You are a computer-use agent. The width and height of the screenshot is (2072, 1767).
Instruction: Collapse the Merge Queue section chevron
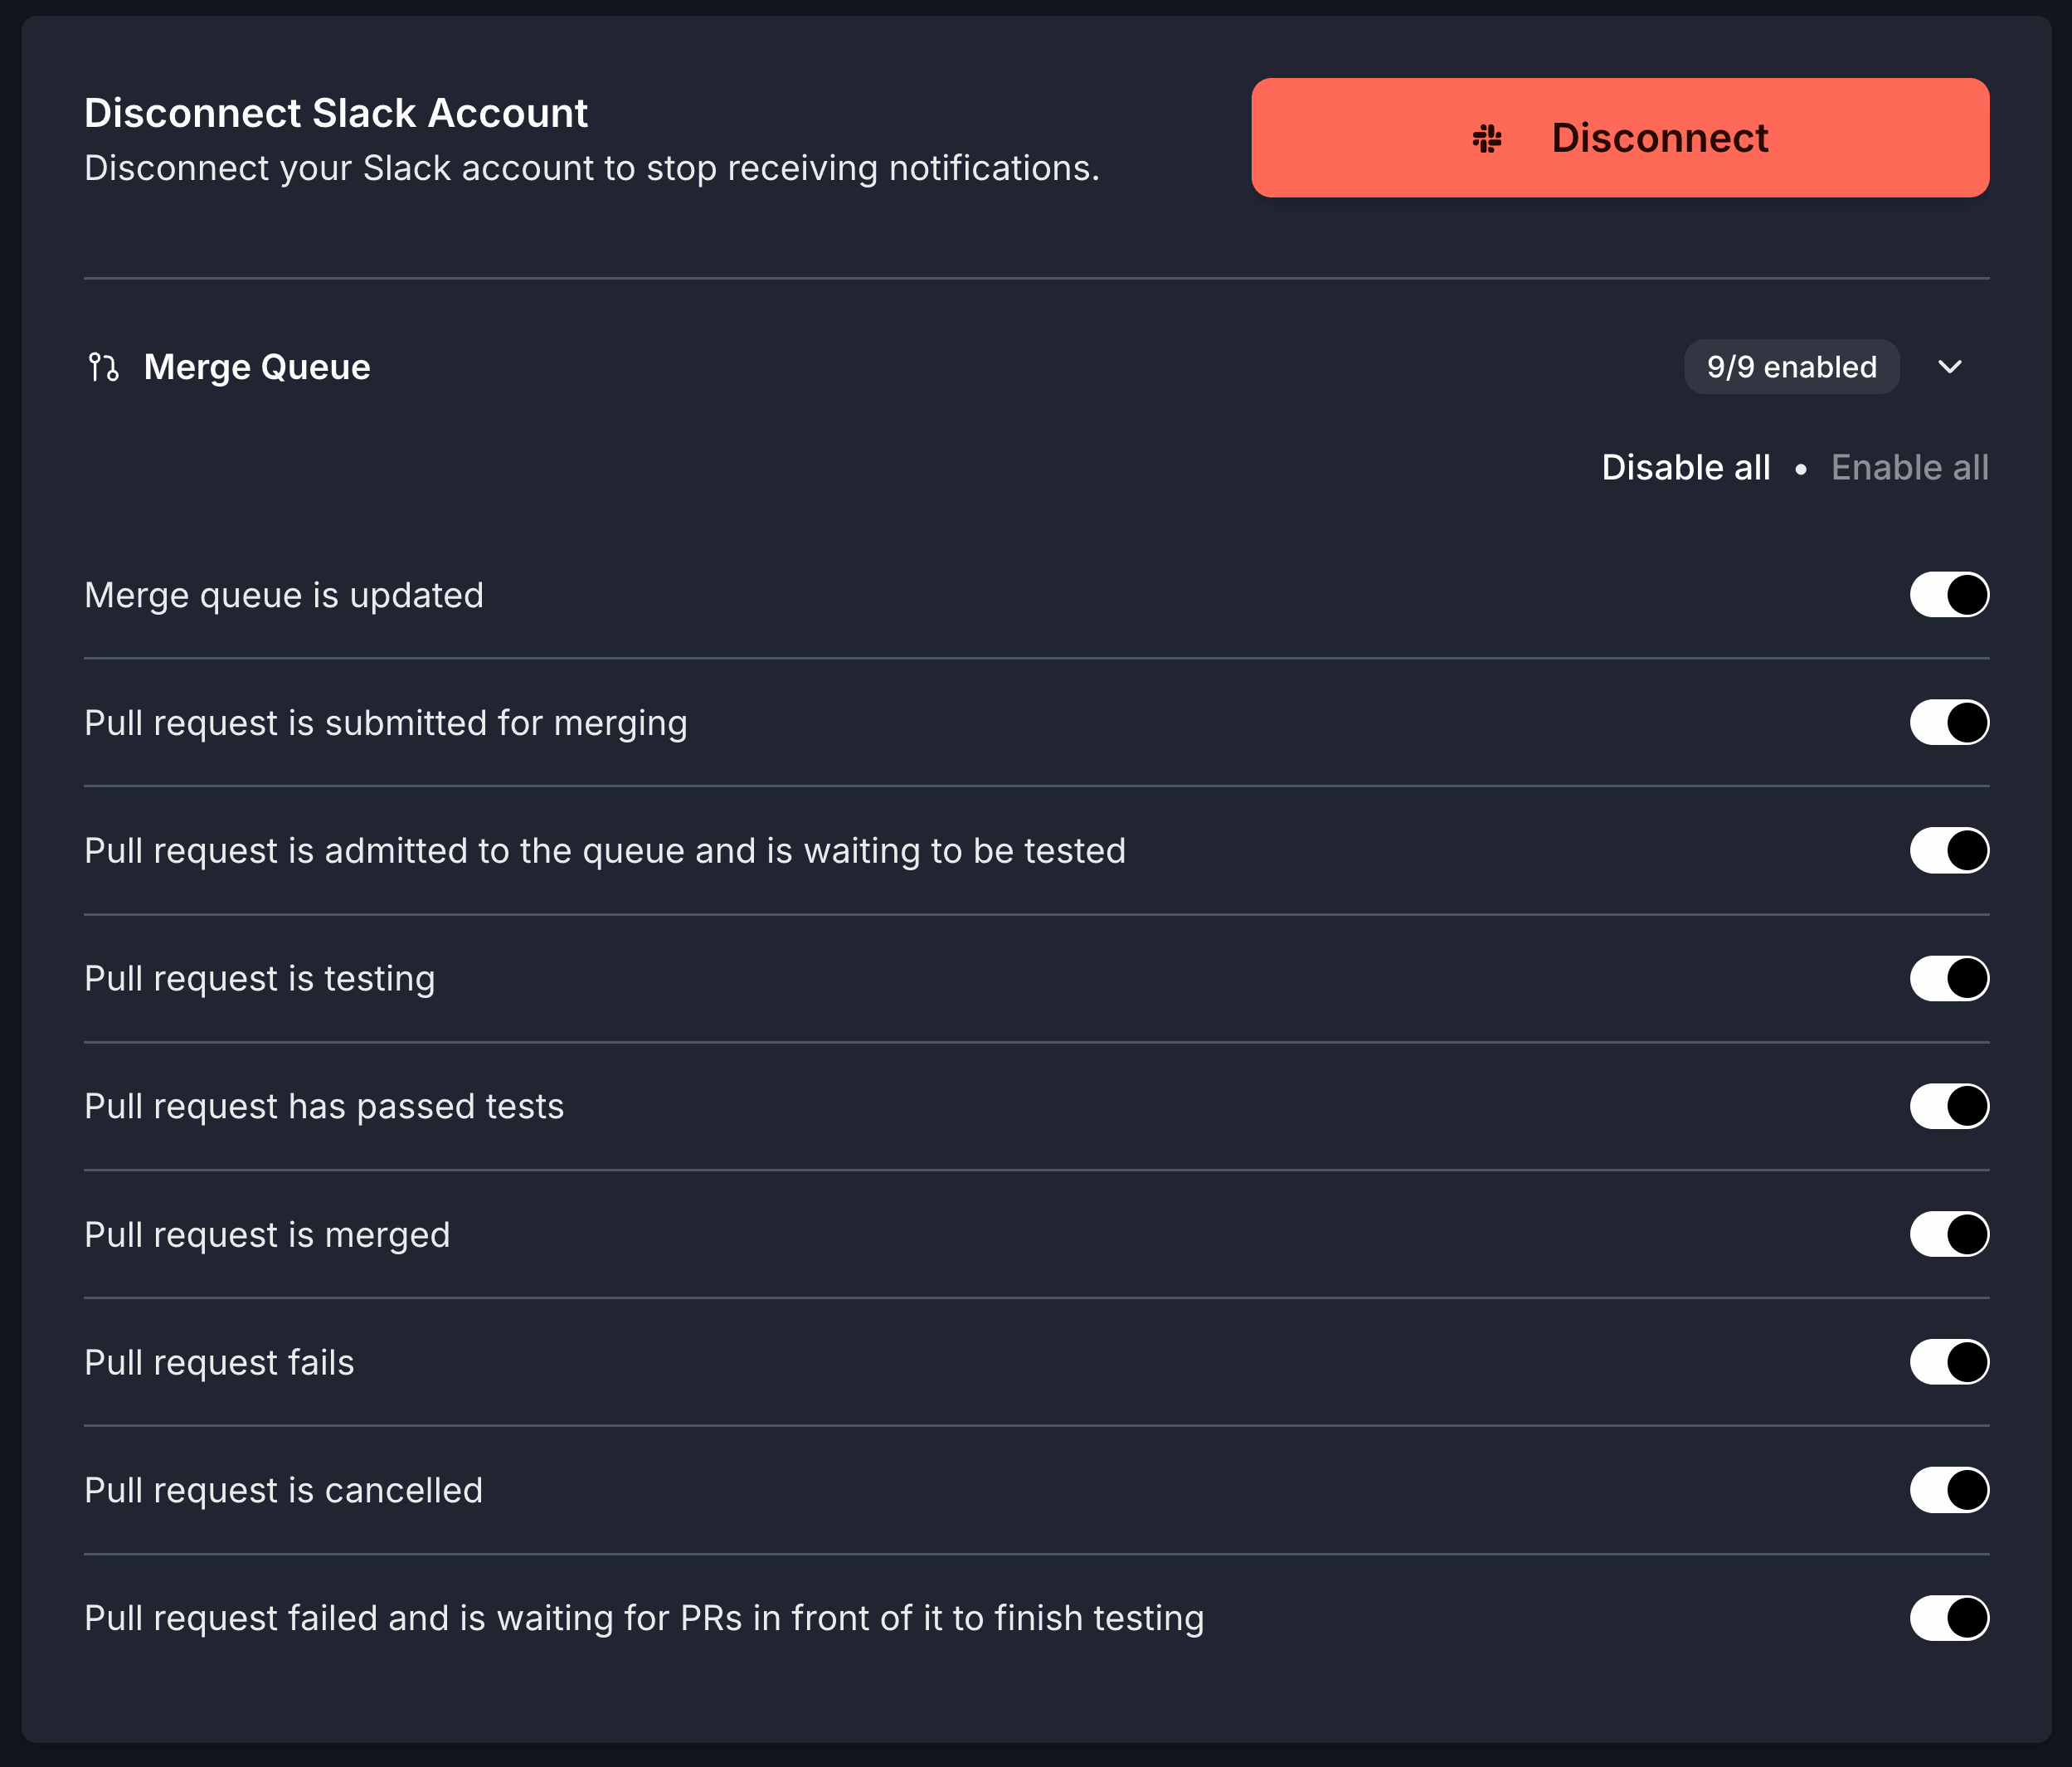(x=1949, y=367)
